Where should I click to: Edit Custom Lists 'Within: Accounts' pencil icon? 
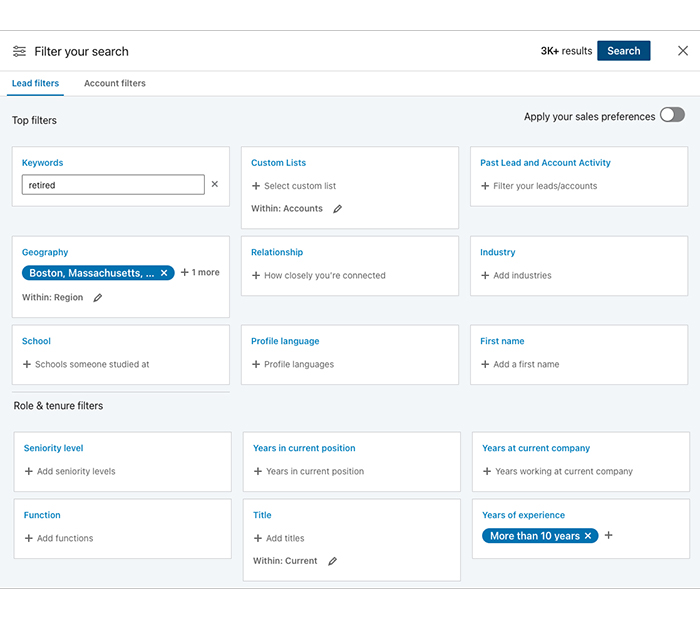point(337,209)
